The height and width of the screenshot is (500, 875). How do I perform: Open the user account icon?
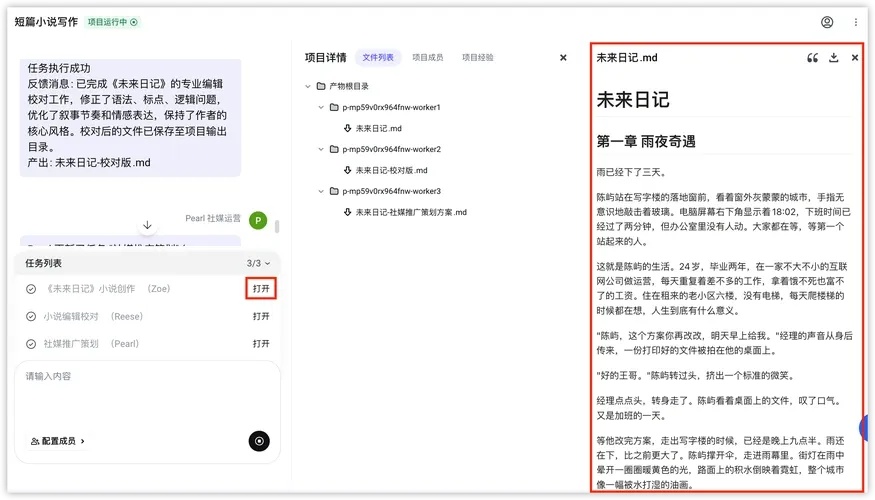click(x=827, y=22)
